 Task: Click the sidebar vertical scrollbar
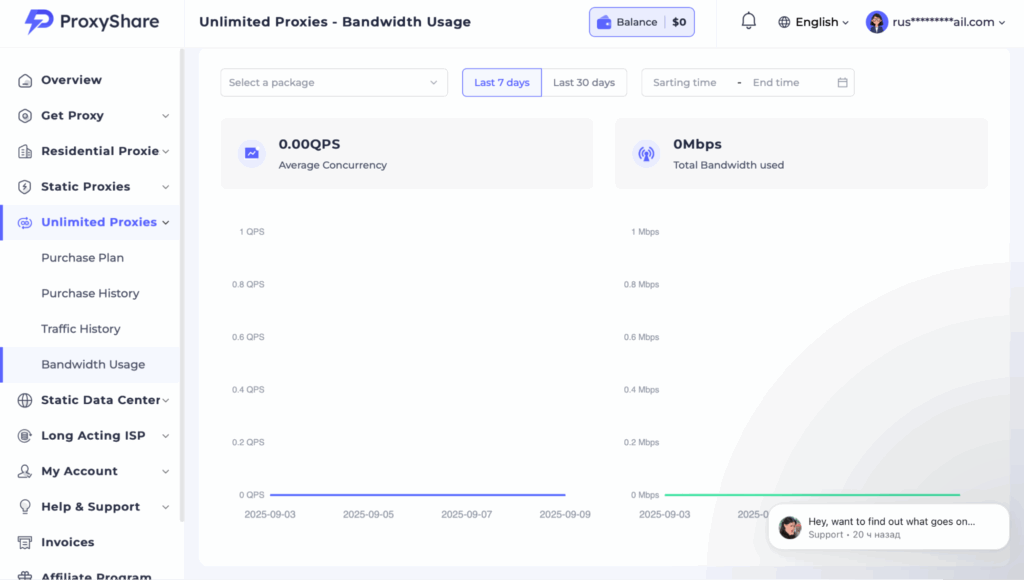[182, 285]
